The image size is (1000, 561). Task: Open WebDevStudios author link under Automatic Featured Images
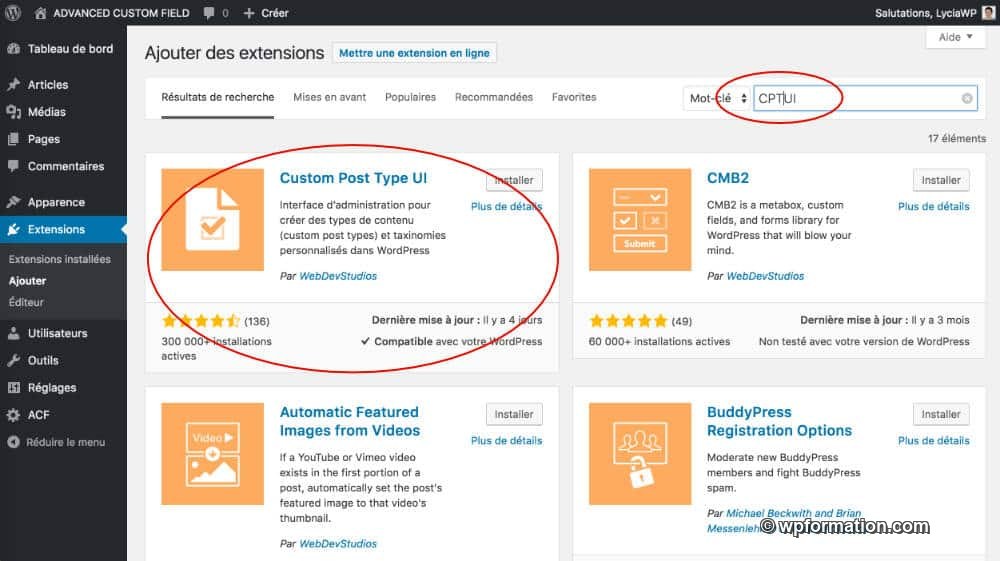point(338,543)
